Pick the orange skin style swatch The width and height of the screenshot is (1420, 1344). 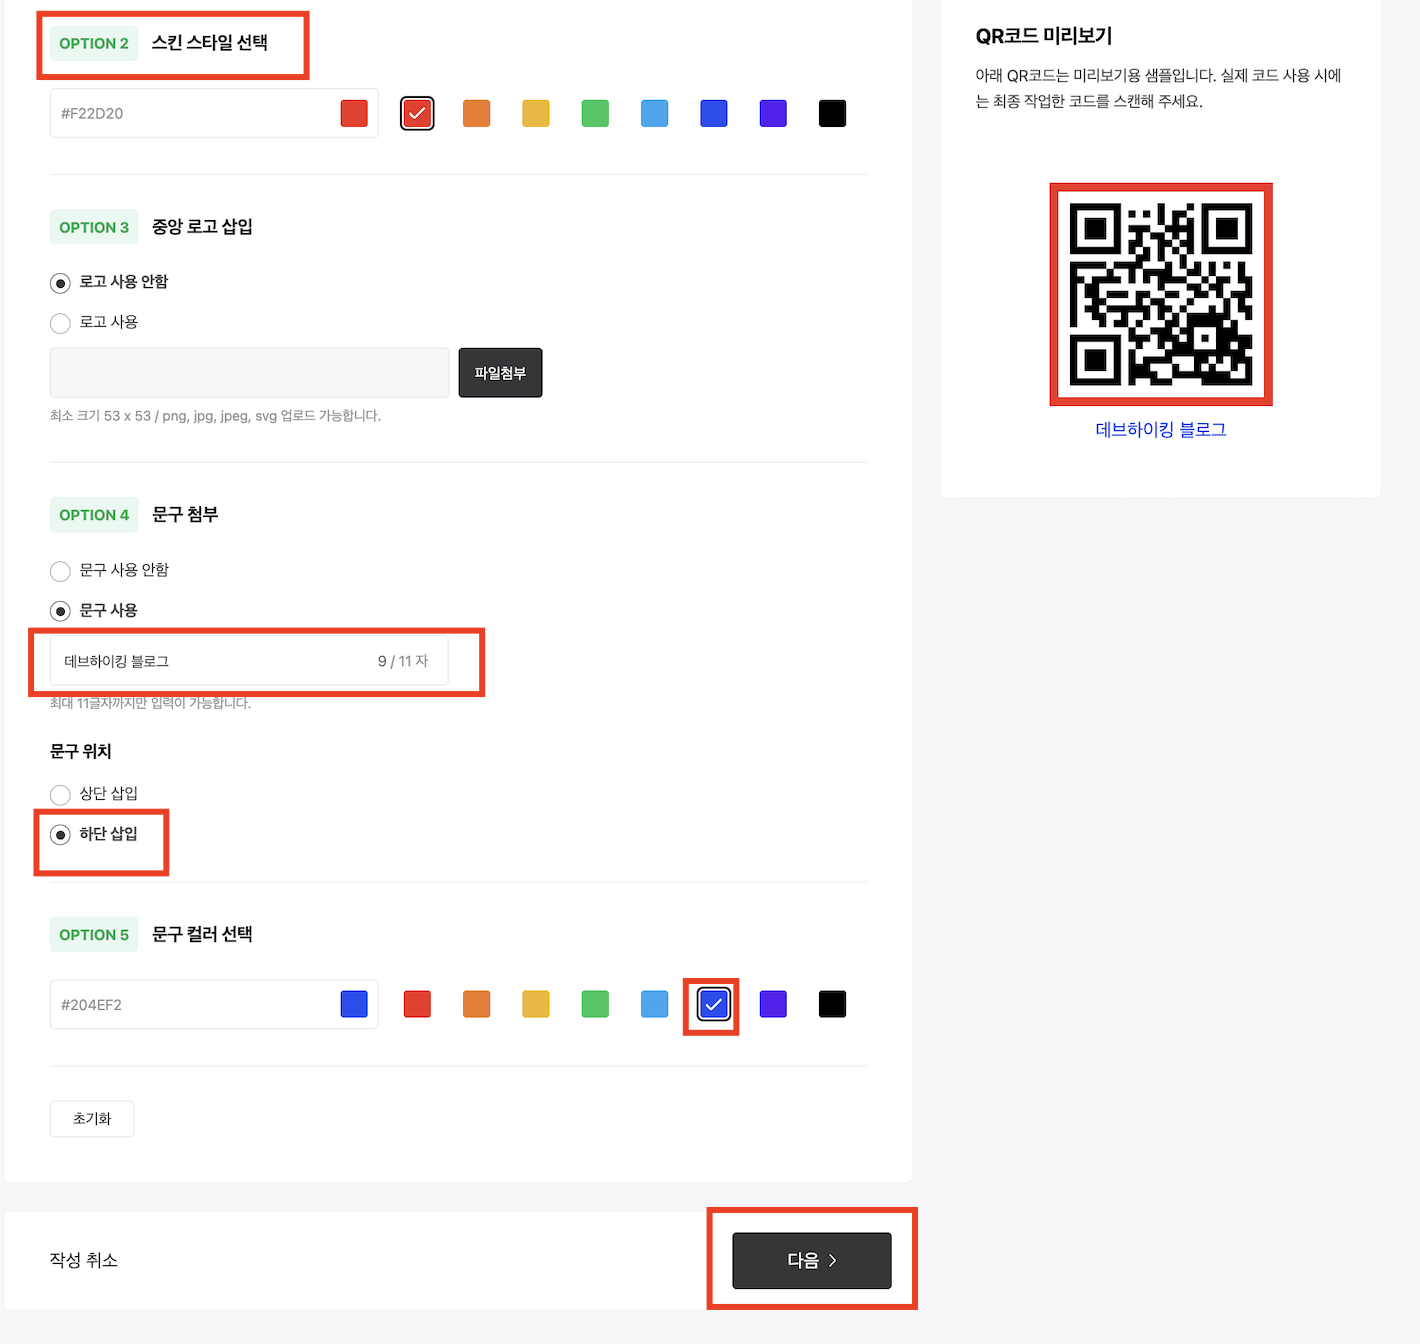[476, 113]
